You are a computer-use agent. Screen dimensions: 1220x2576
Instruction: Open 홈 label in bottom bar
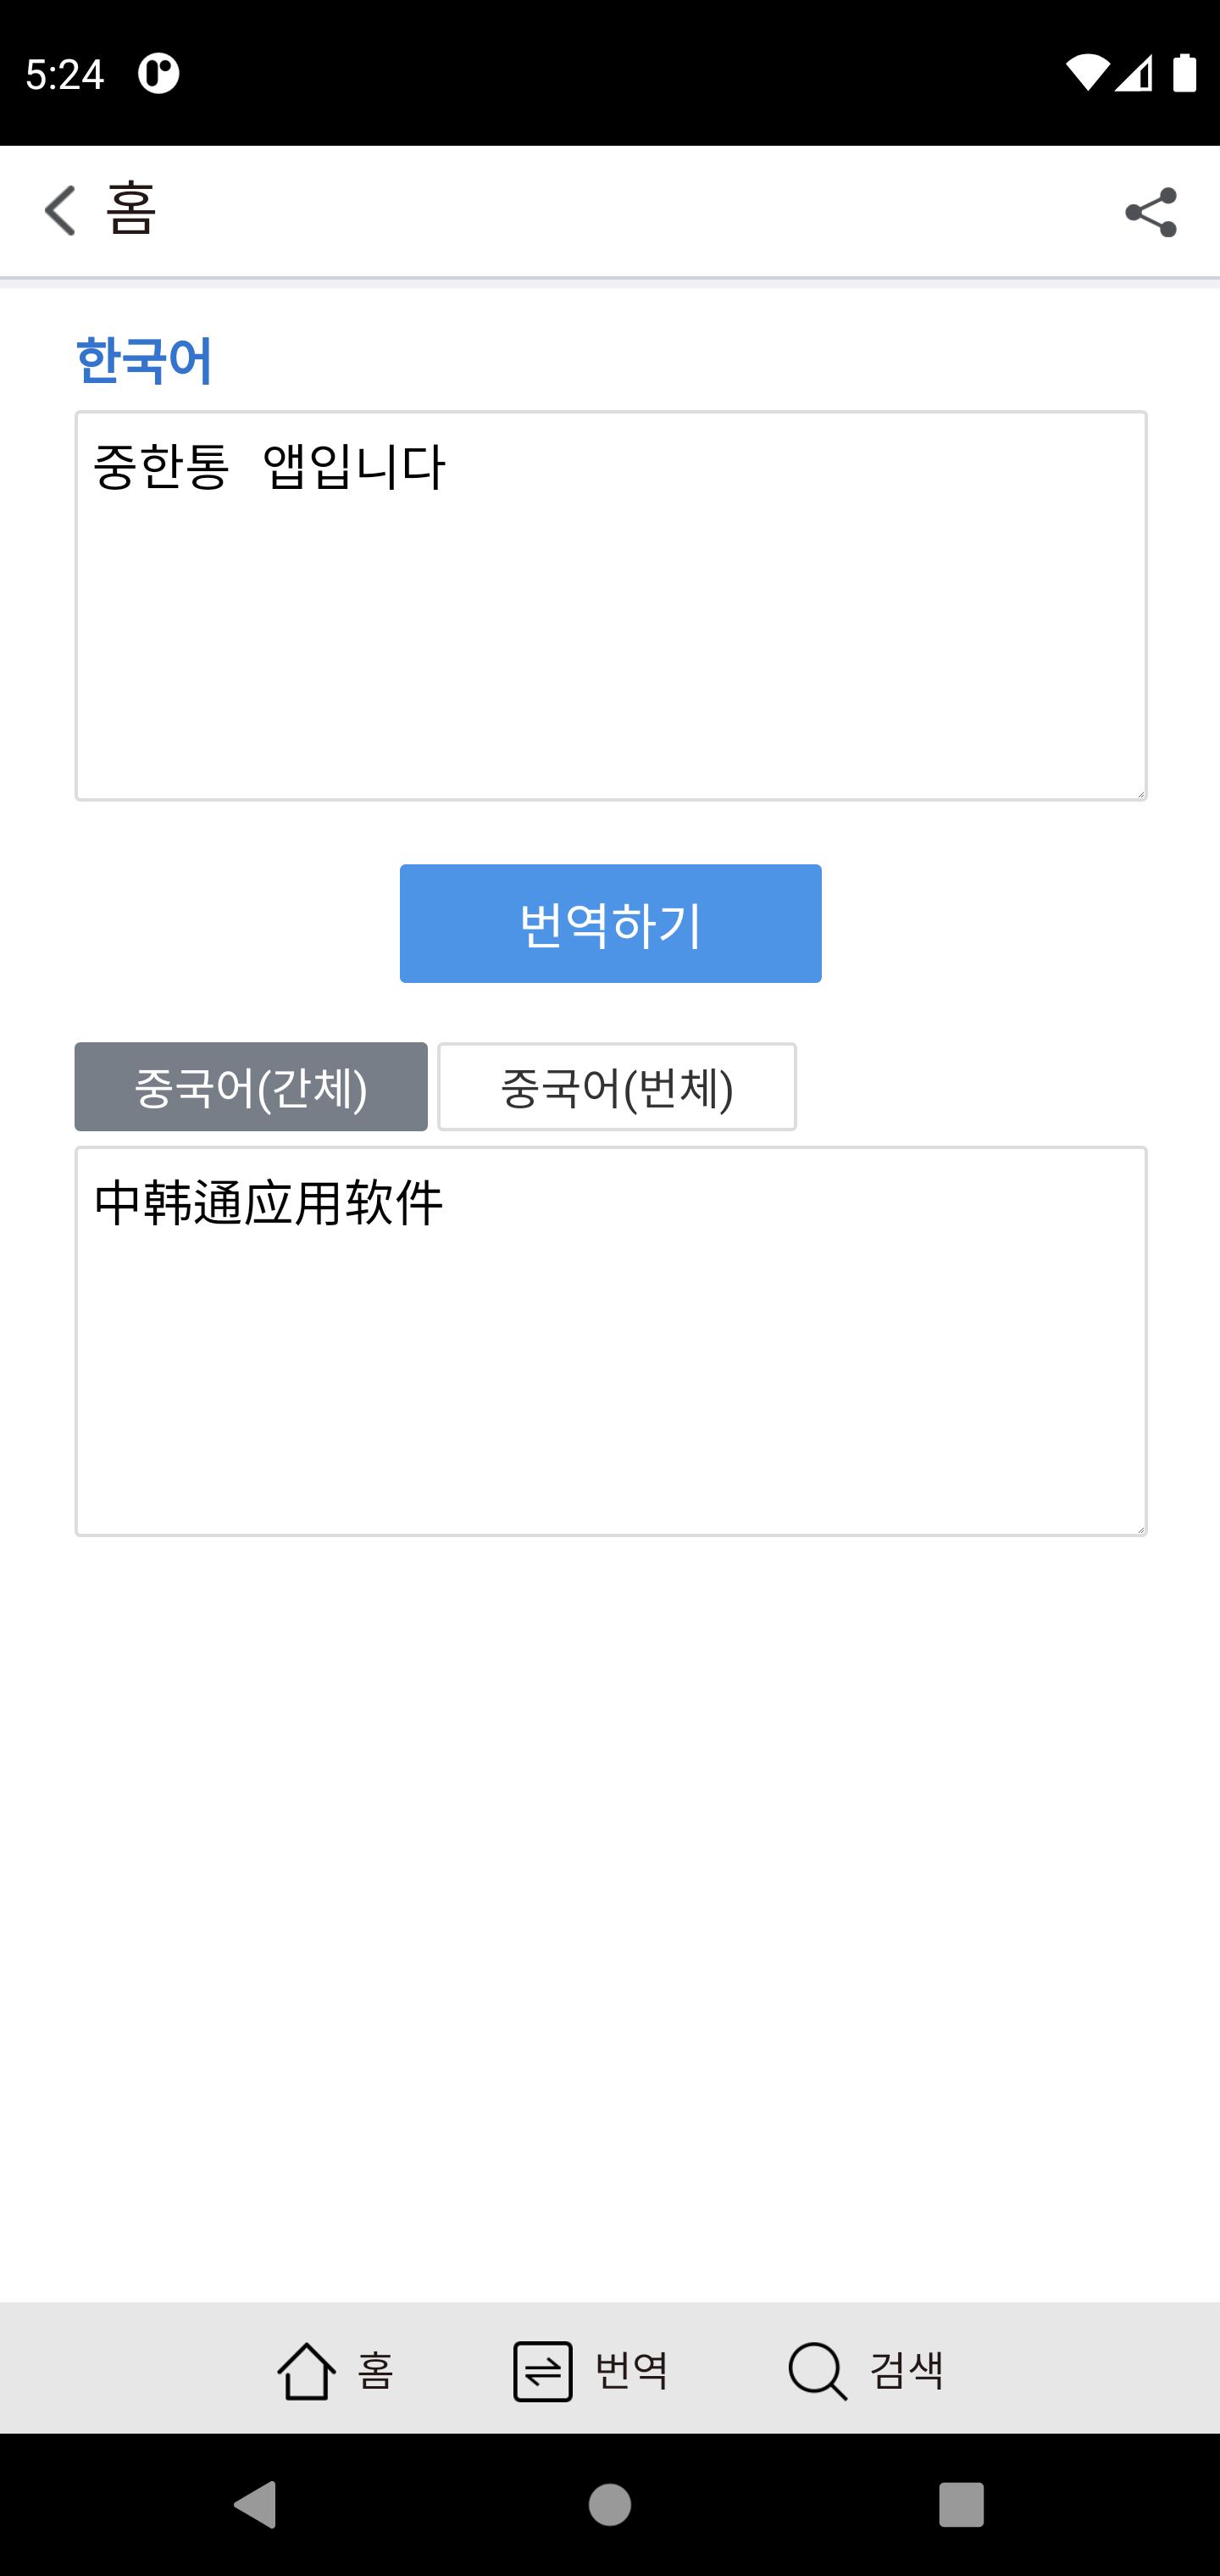[x=376, y=2370]
